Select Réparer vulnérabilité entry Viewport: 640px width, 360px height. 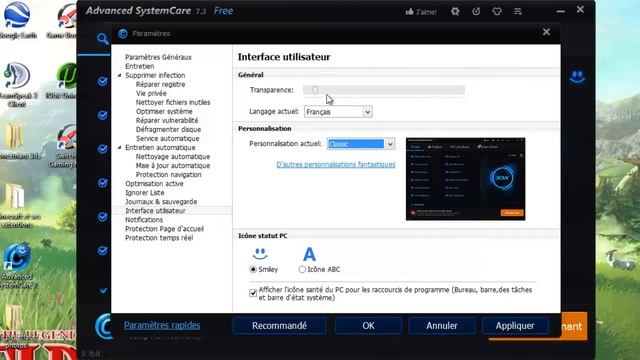[x=167, y=120]
